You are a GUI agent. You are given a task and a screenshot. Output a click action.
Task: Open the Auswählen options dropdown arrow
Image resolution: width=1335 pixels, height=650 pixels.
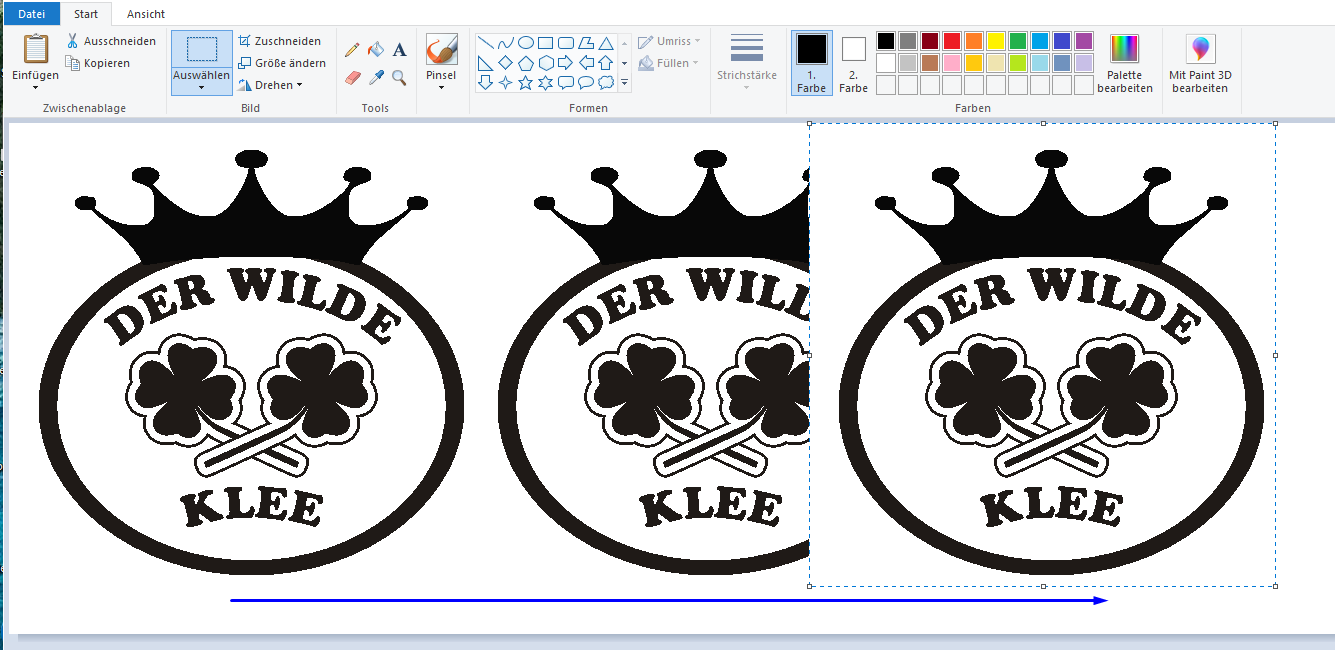tap(202, 87)
